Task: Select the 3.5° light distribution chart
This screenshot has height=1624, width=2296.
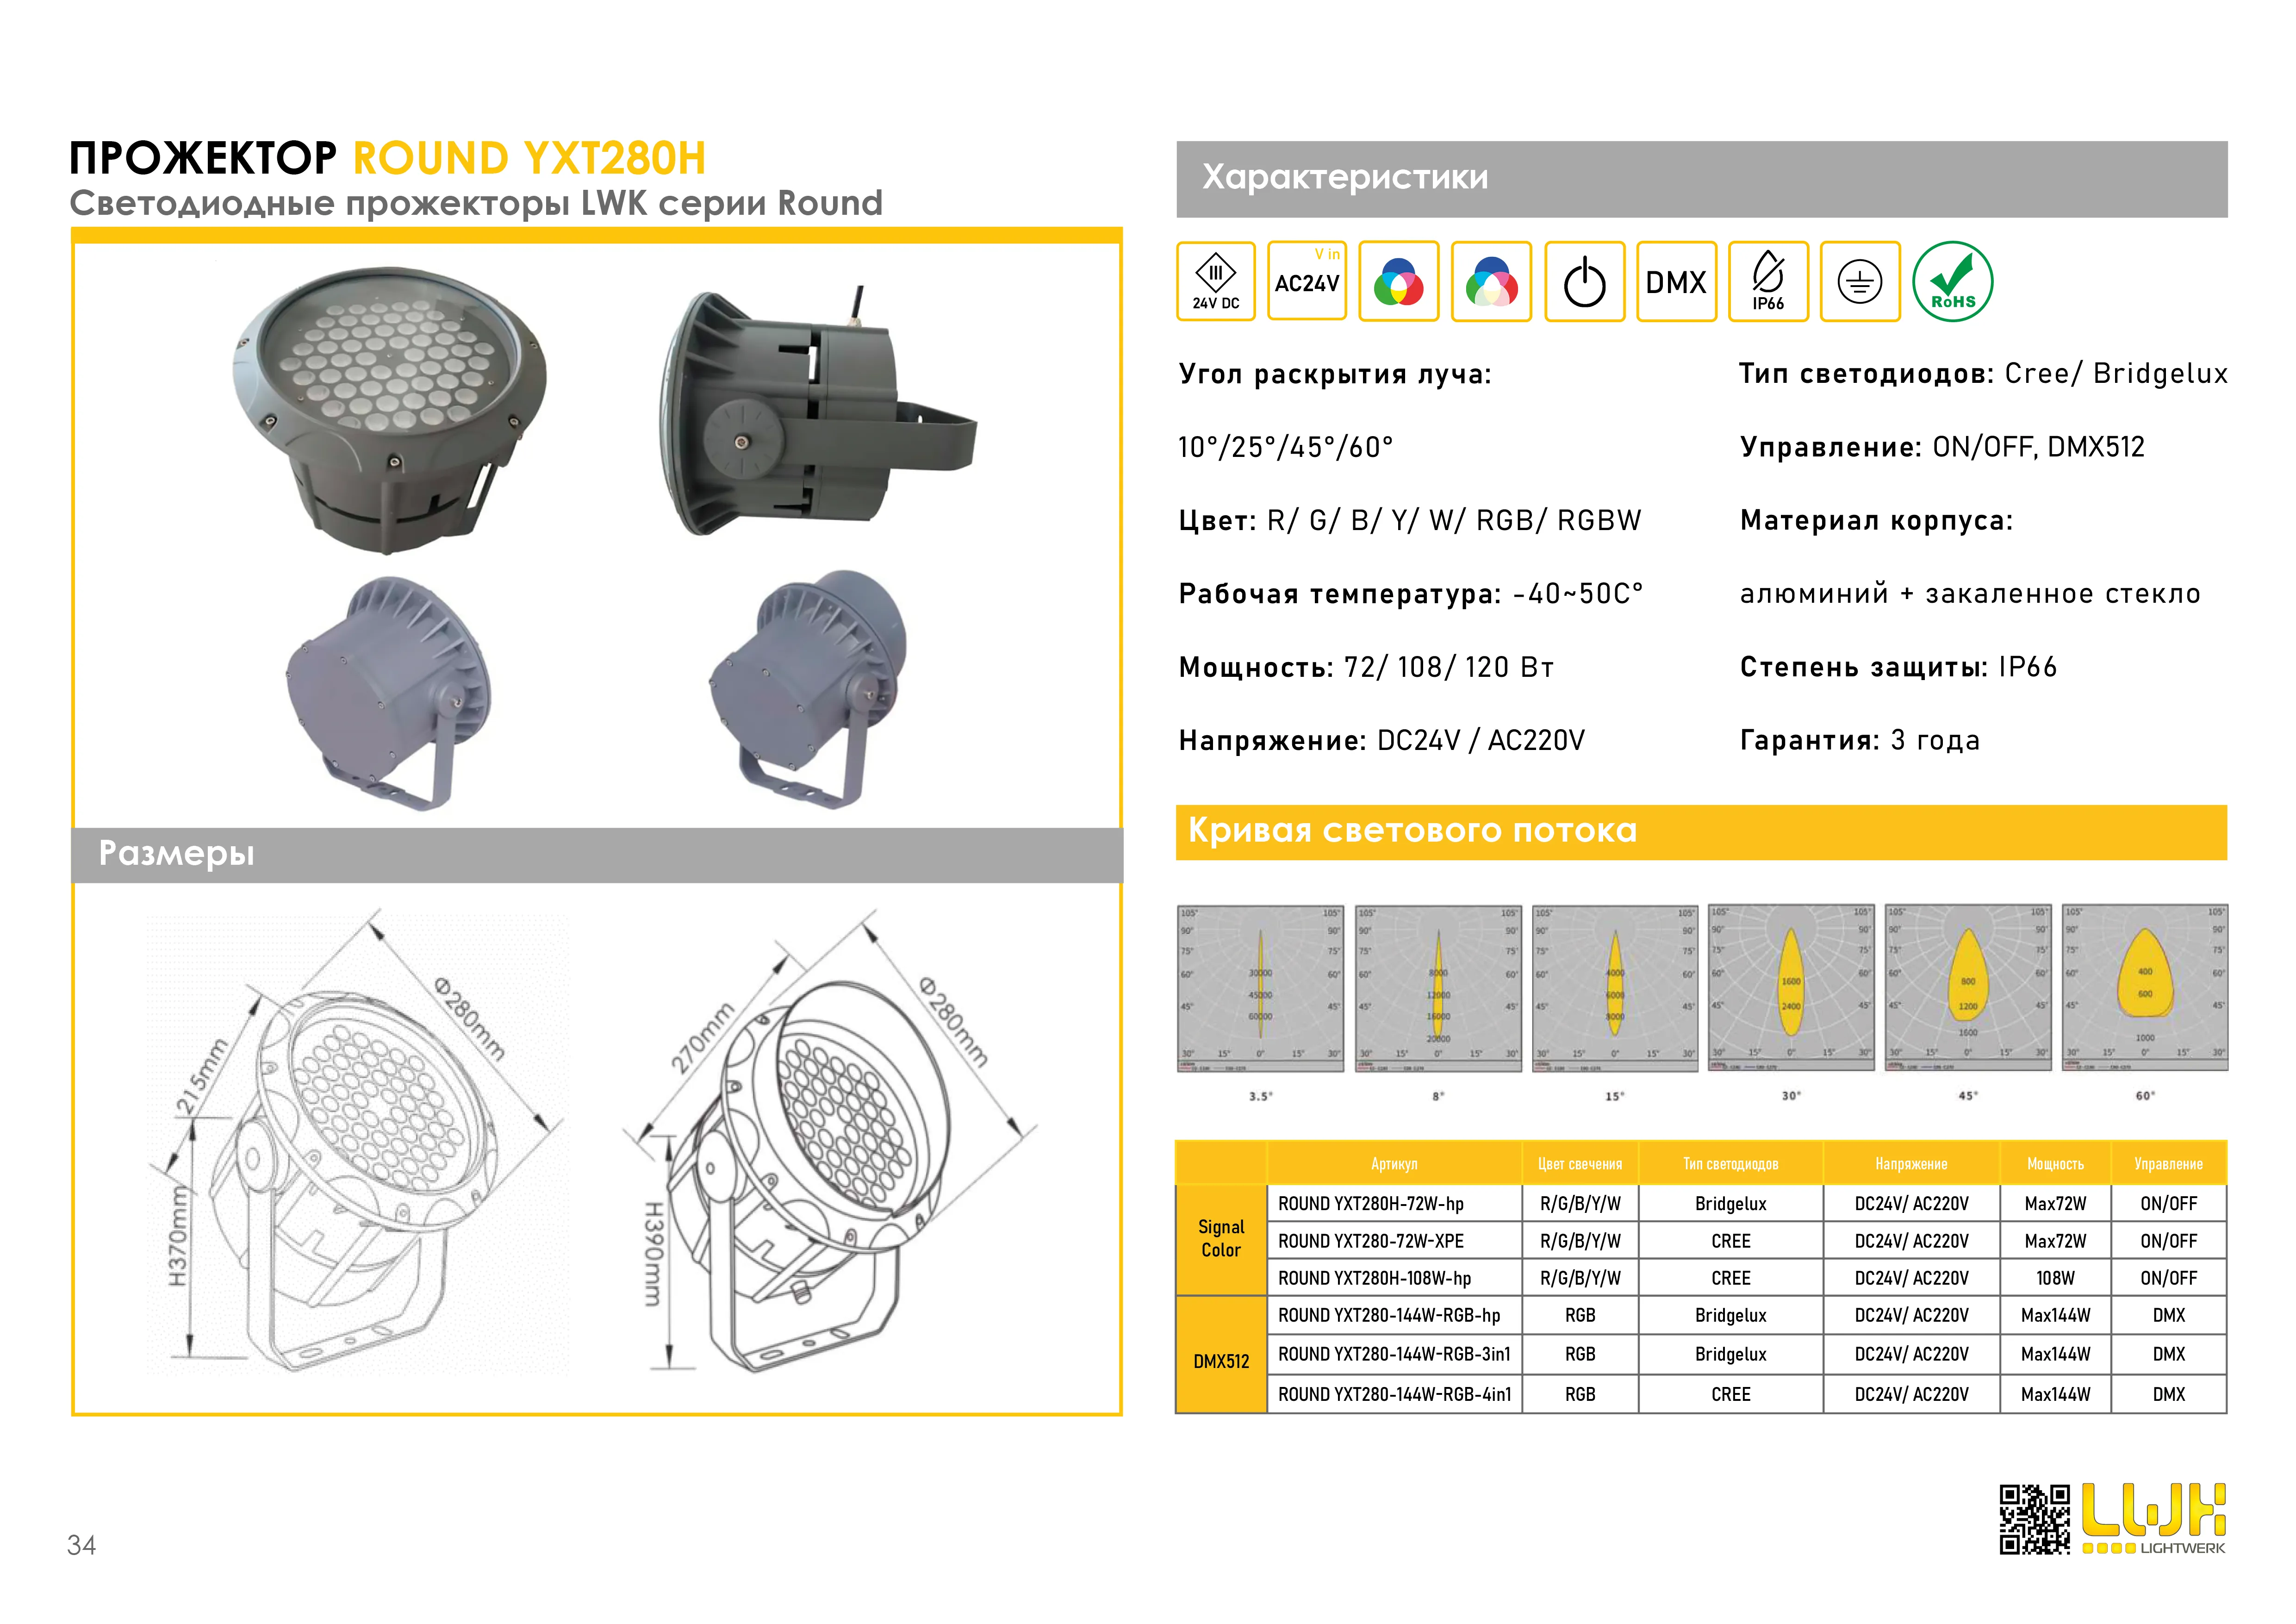Action: [x=1260, y=989]
